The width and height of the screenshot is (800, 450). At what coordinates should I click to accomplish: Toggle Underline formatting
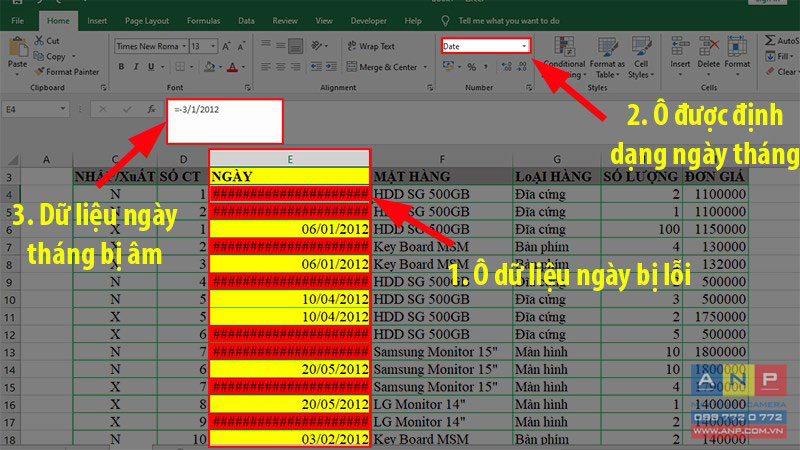pyautogui.click(x=151, y=66)
